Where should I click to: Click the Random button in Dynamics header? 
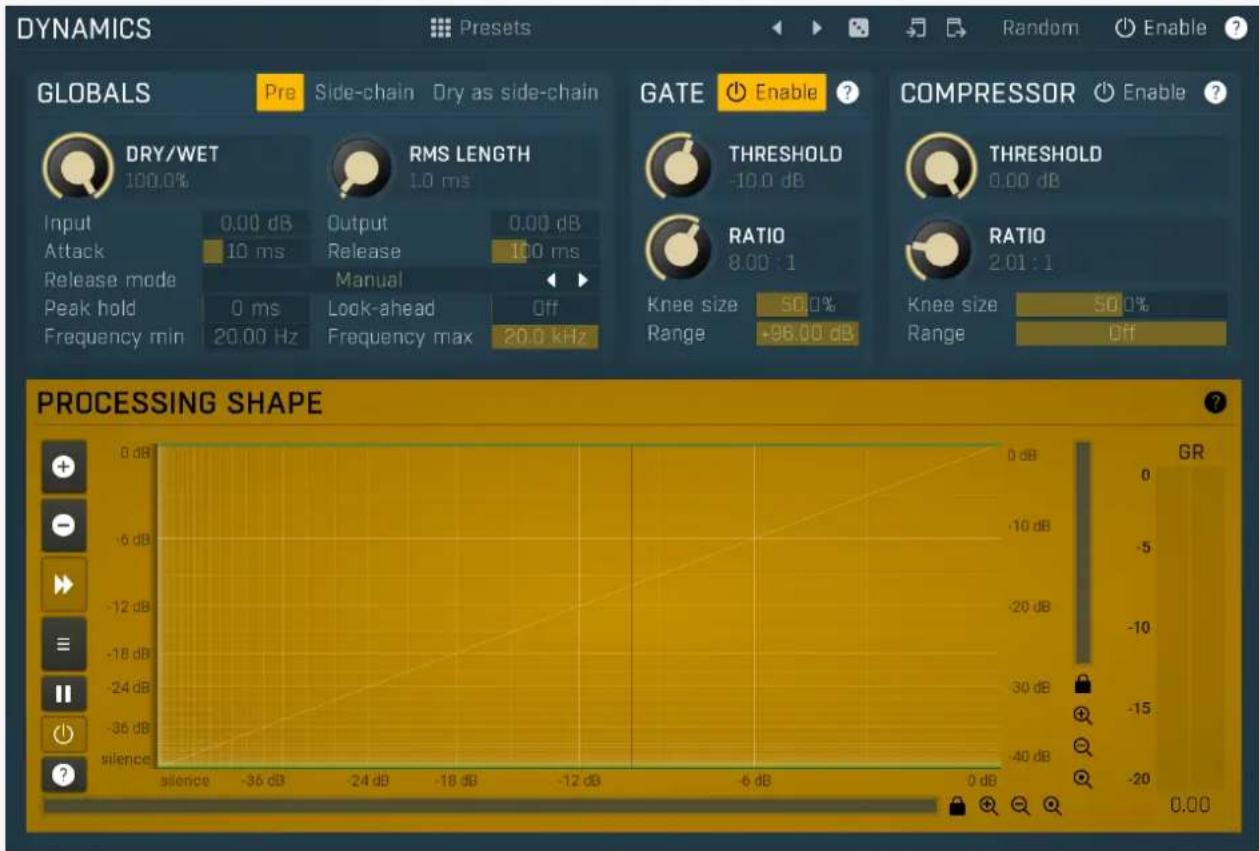[x=1040, y=28]
